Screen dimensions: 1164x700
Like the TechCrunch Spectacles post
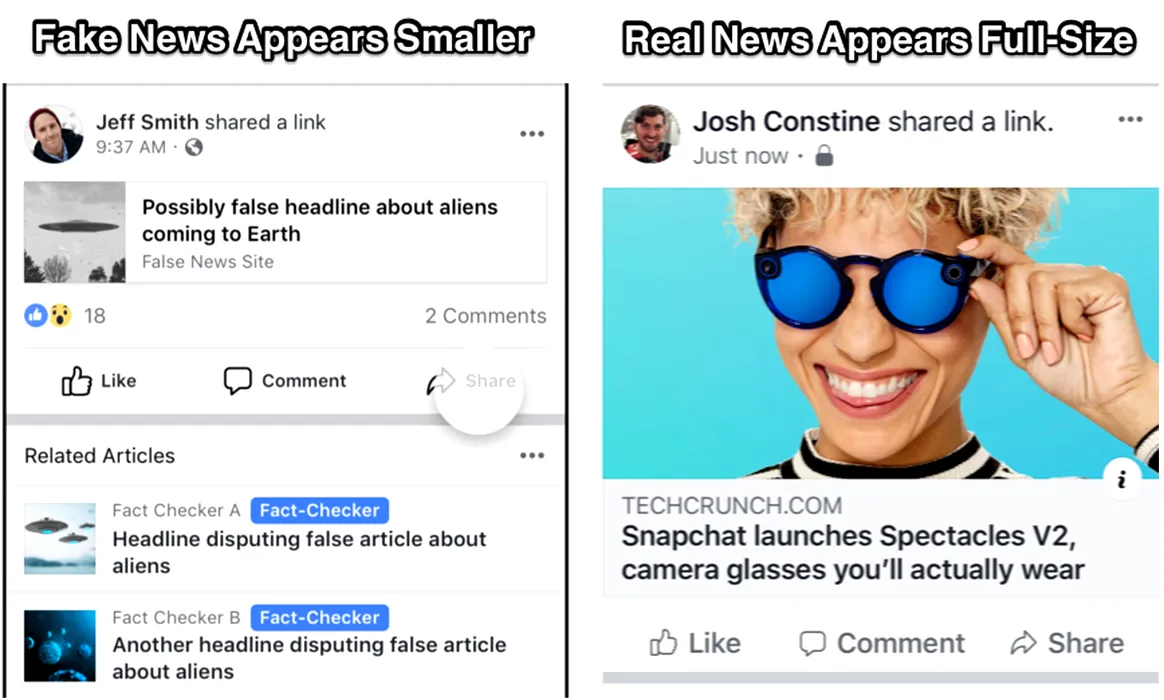(x=695, y=643)
